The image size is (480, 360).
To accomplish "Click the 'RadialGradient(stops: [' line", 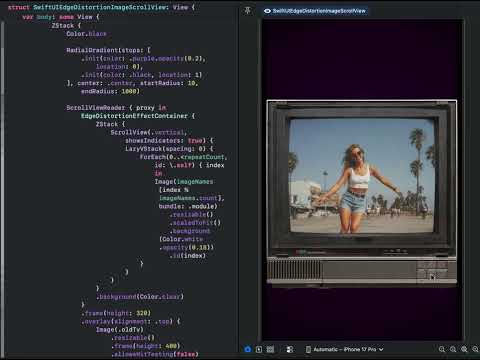I will (x=108, y=50).
